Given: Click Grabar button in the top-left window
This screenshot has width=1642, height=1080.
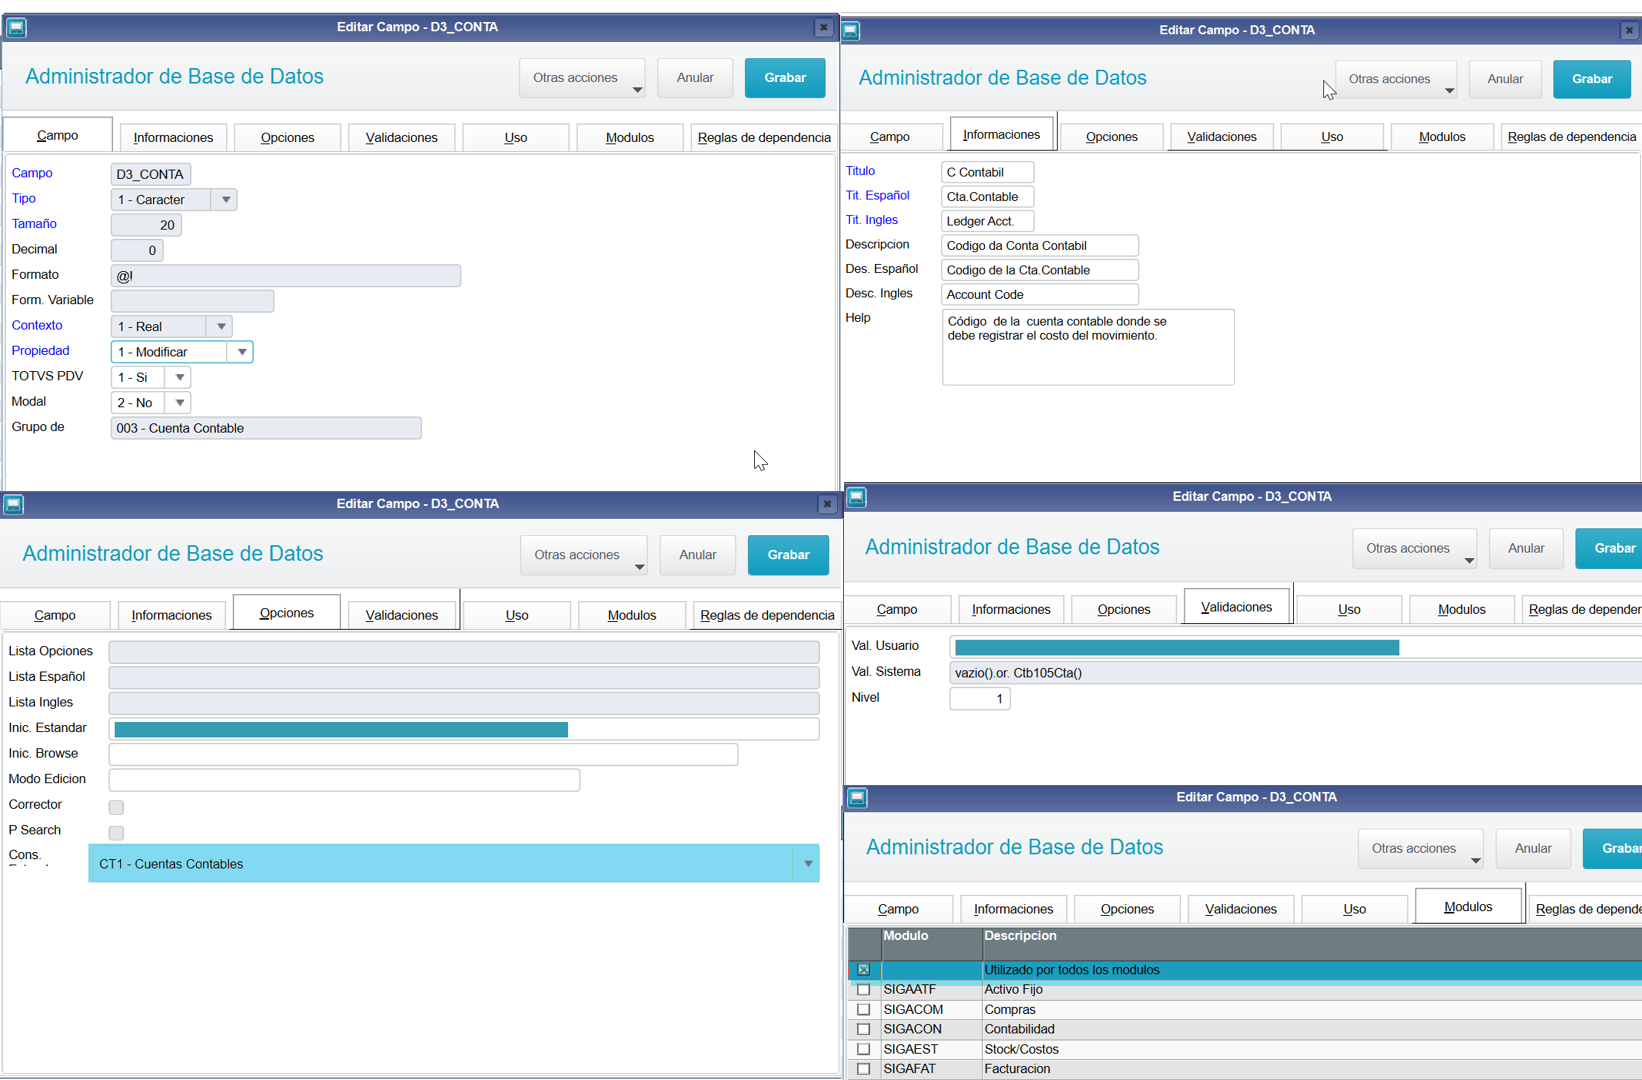Looking at the screenshot, I should click(785, 78).
